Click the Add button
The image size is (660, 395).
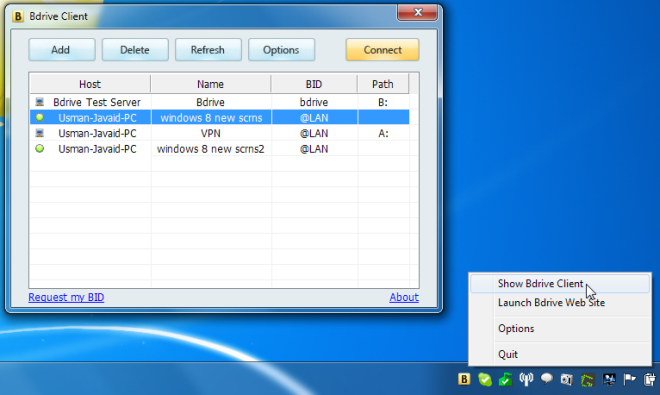pos(62,50)
